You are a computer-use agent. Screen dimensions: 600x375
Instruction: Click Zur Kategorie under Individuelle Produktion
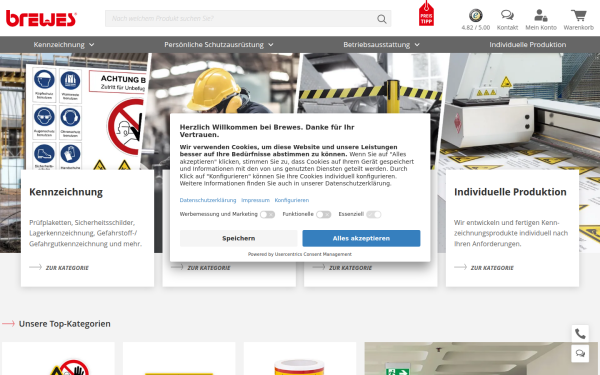click(492, 268)
